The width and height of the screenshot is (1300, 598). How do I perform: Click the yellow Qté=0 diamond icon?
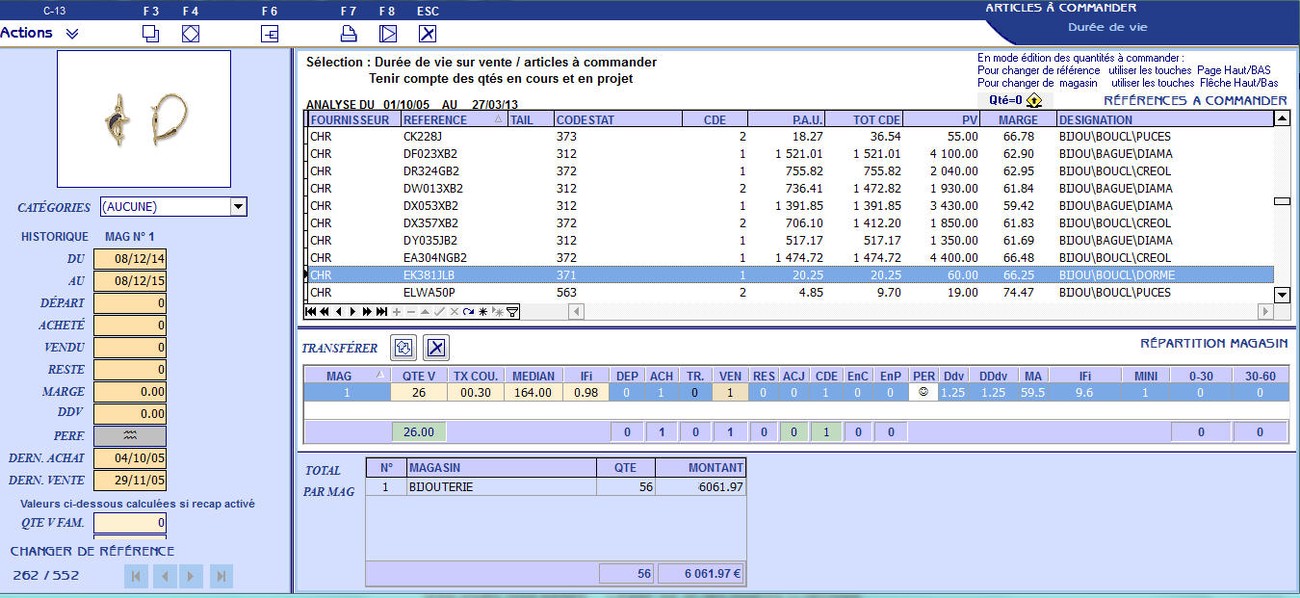coord(1034,100)
